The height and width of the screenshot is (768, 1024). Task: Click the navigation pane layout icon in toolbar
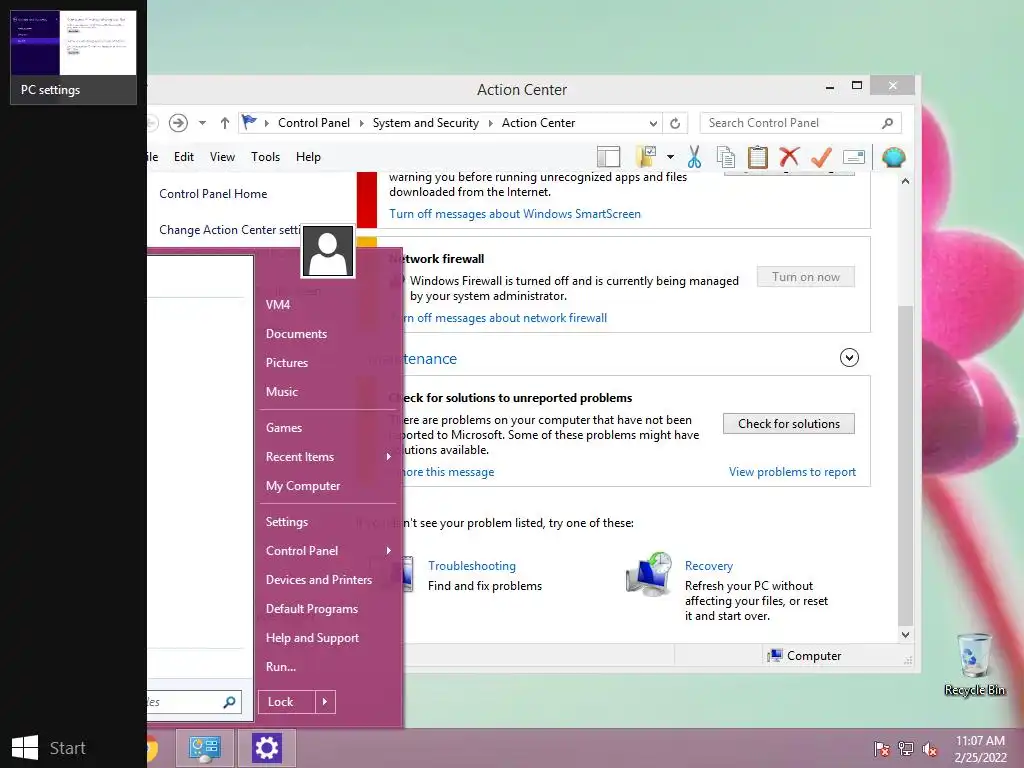click(x=608, y=157)
